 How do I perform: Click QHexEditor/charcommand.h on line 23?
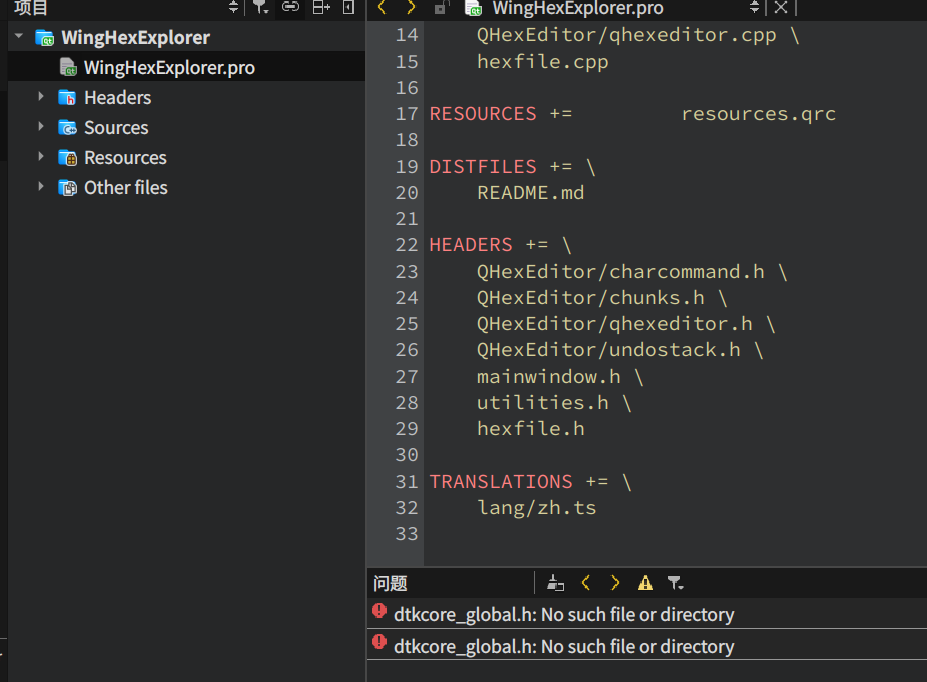(621, 271)
